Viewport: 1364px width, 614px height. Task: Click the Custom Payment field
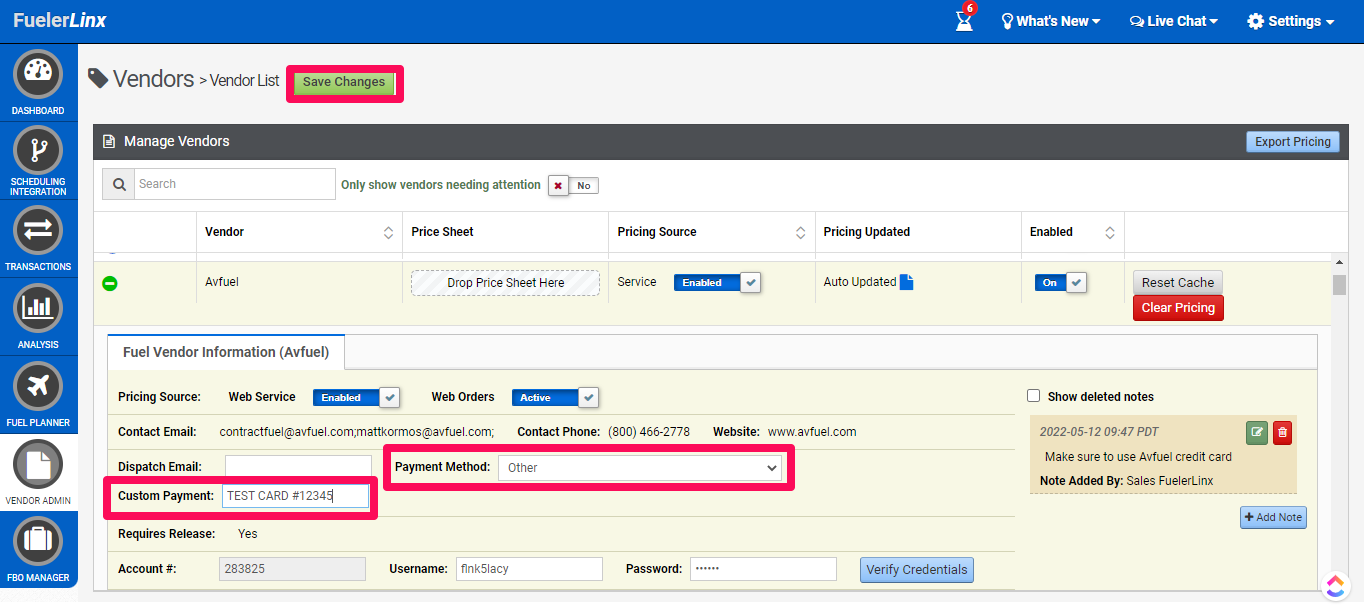296,495
